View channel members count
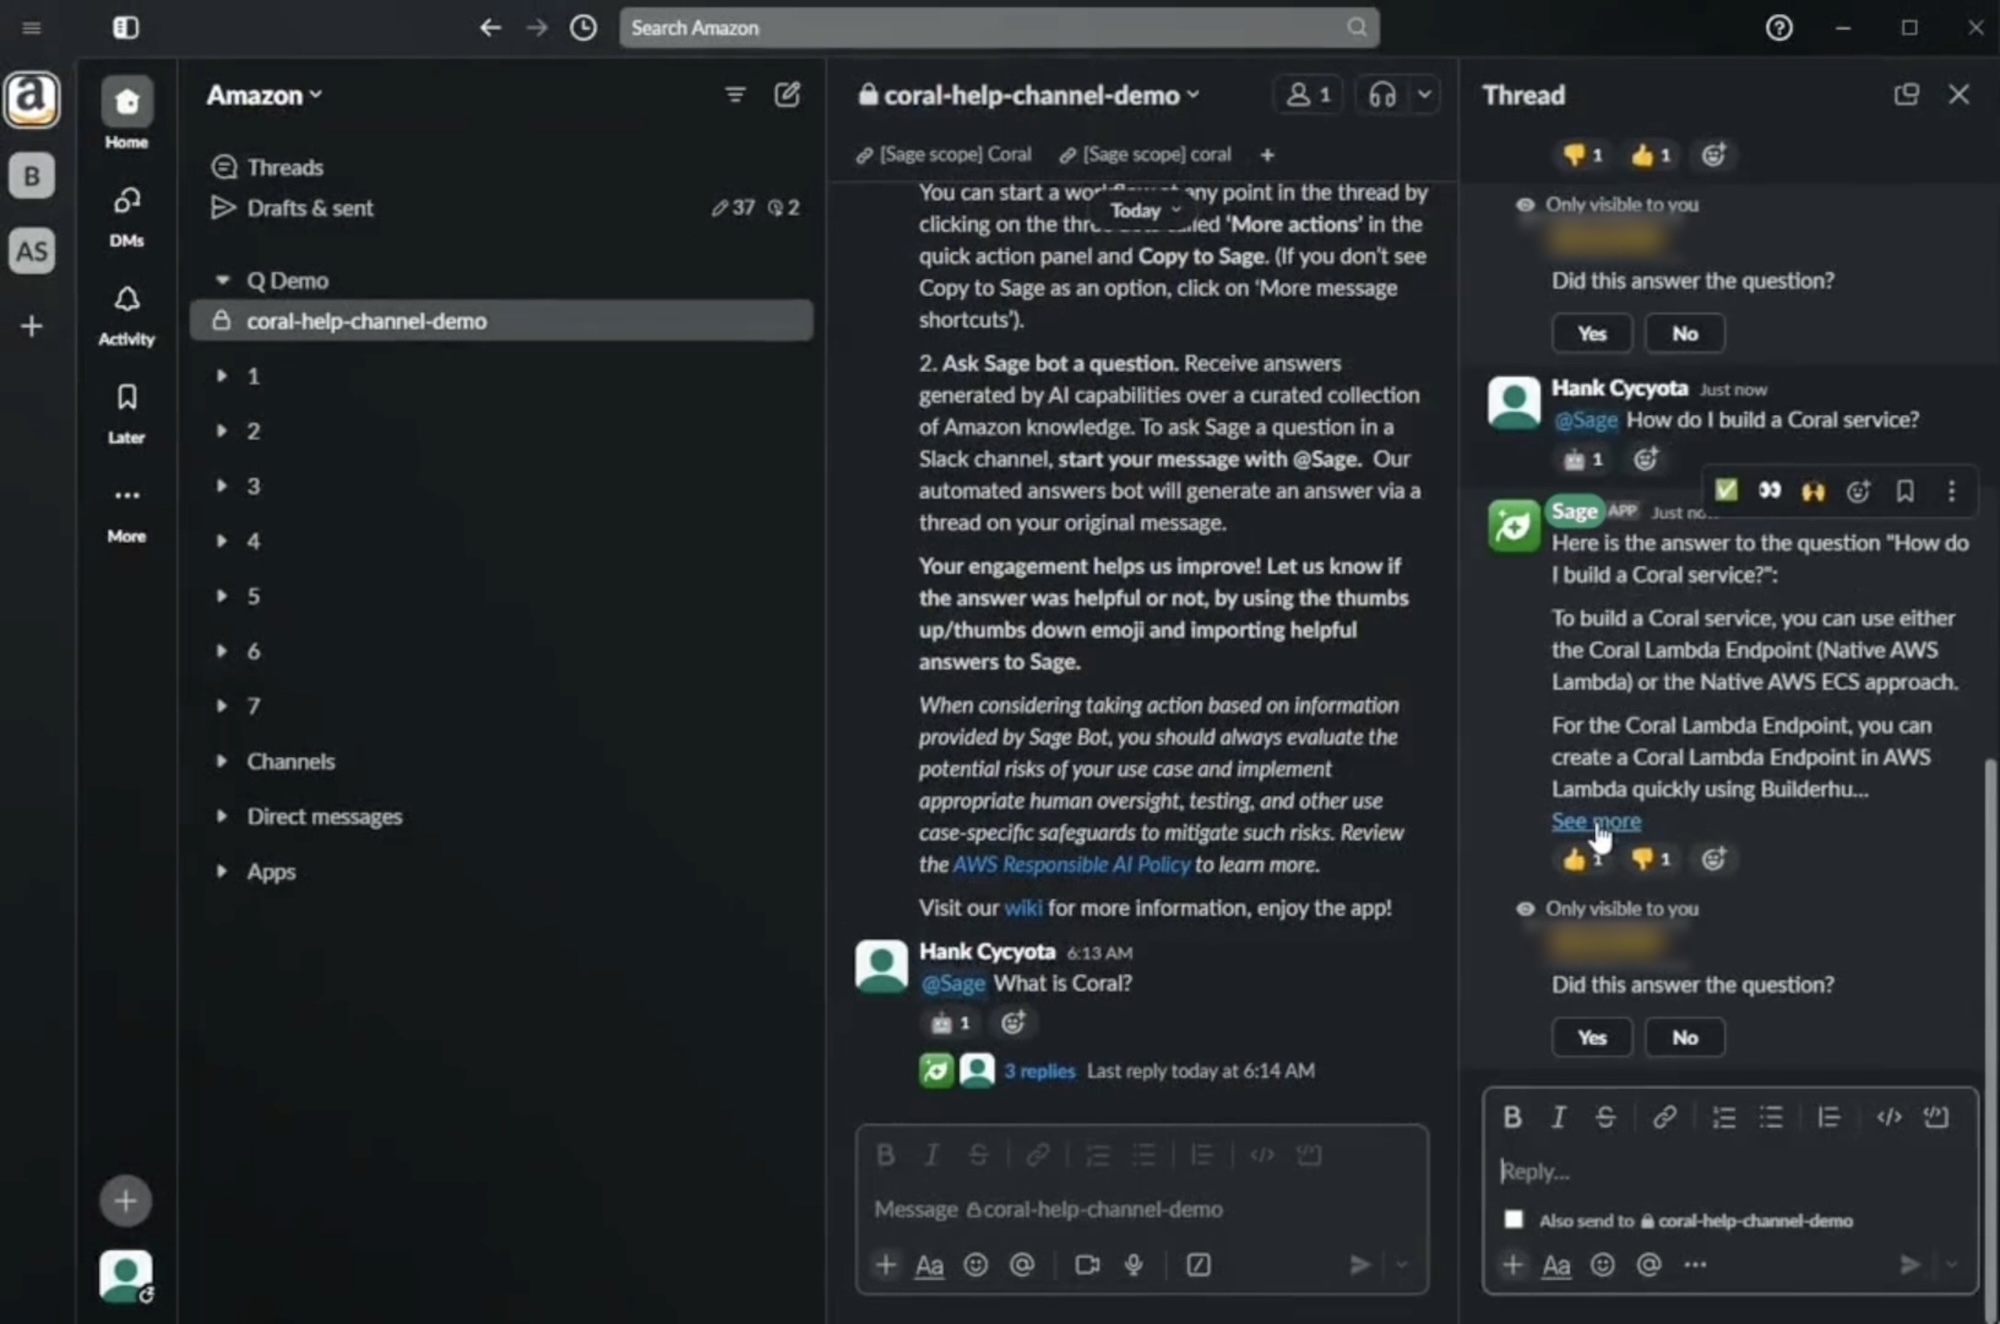This screenshot has height=1324, width=2000. click(x=1308, y=95)
